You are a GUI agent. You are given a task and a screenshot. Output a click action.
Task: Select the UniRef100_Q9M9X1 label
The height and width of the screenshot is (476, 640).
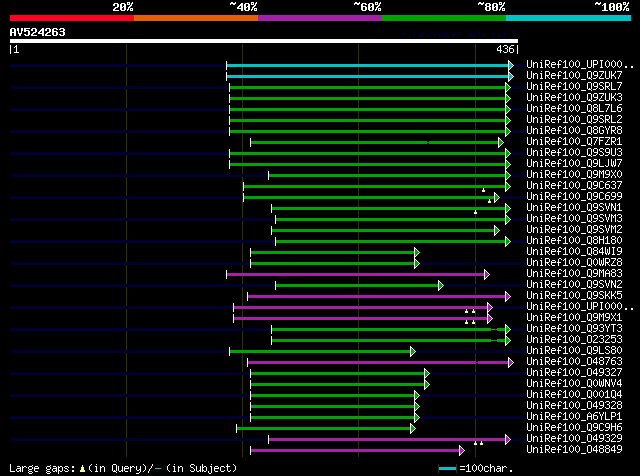click(574, 318)
